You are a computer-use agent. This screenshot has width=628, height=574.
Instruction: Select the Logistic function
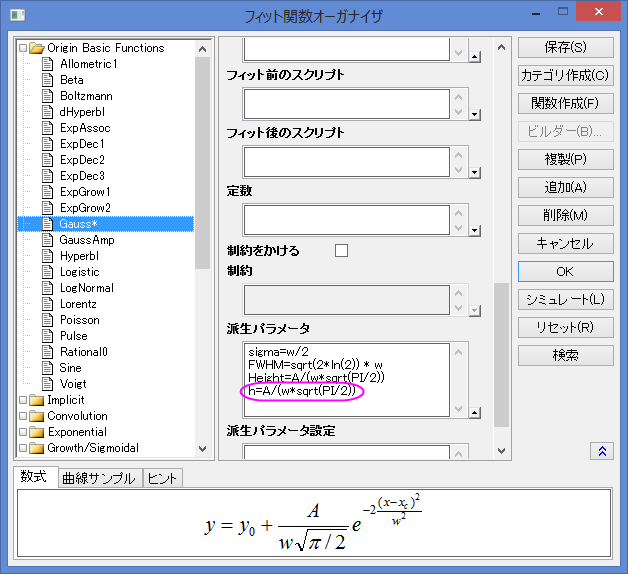pos(79,272)
